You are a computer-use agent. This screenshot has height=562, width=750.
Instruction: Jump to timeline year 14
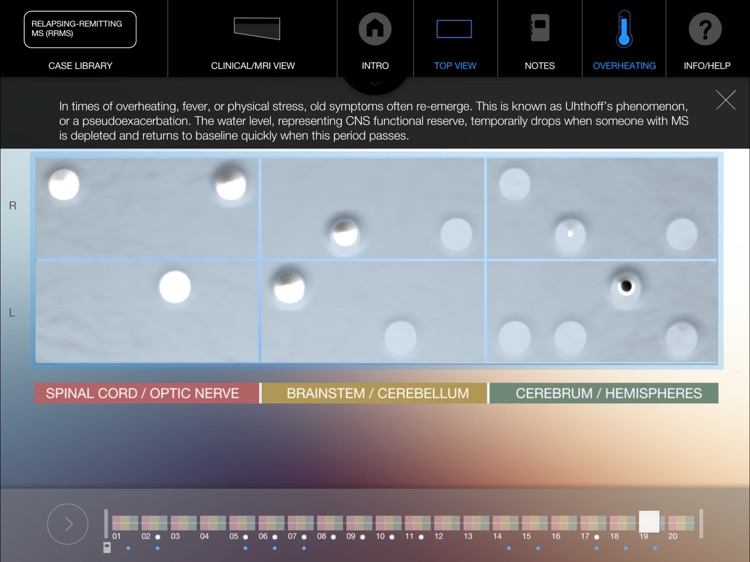pyautogui.click(x=506, y=523)
